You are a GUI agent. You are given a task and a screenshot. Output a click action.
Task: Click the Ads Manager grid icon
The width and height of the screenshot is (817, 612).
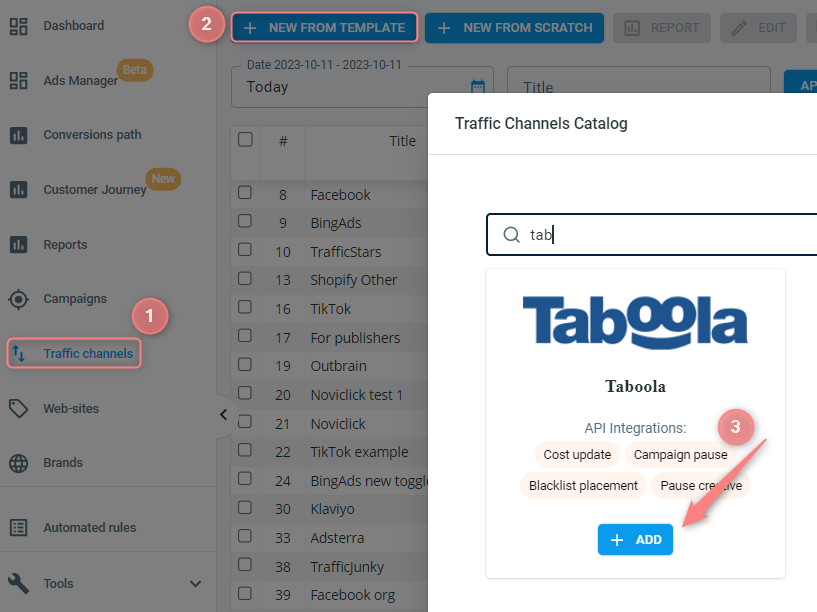[19, 81]
